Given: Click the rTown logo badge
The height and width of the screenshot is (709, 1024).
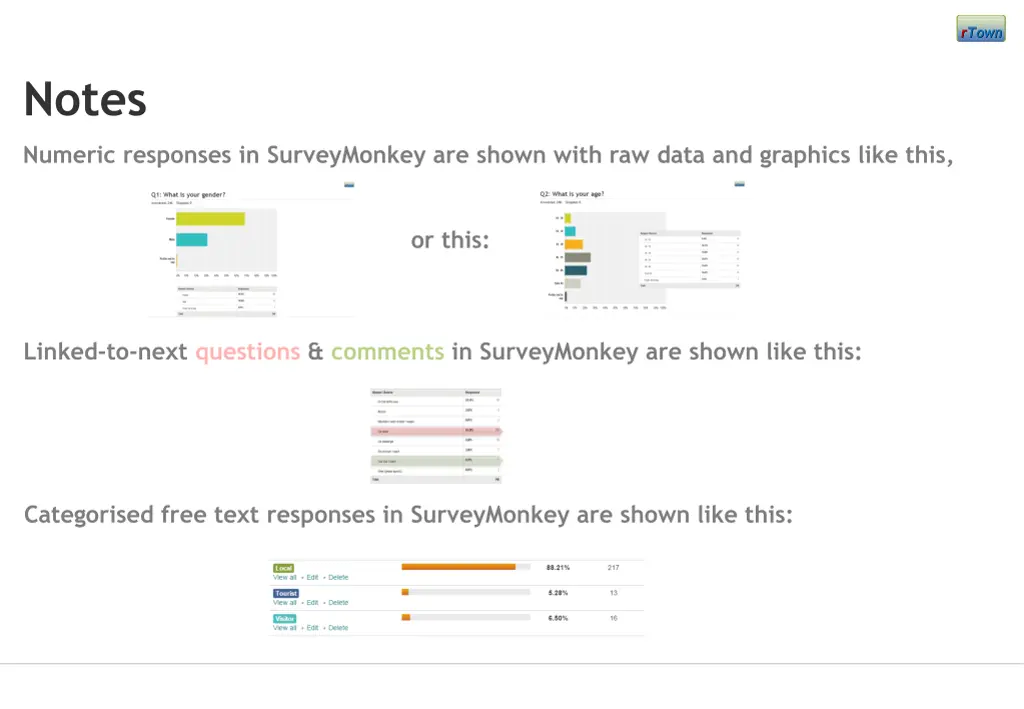Looking at the screenshot, I should coord(980,29).
